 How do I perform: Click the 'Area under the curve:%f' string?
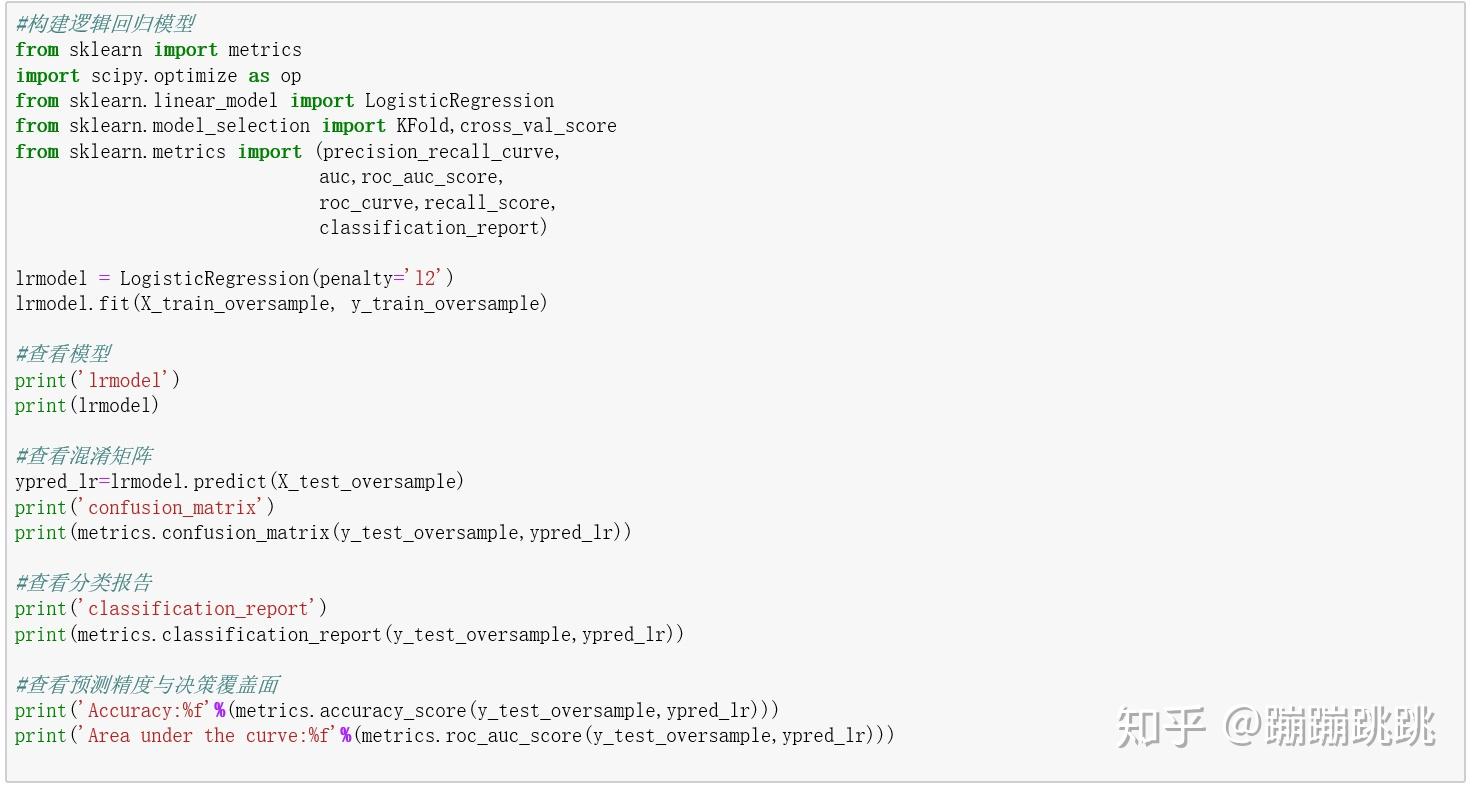click(208, 736)
